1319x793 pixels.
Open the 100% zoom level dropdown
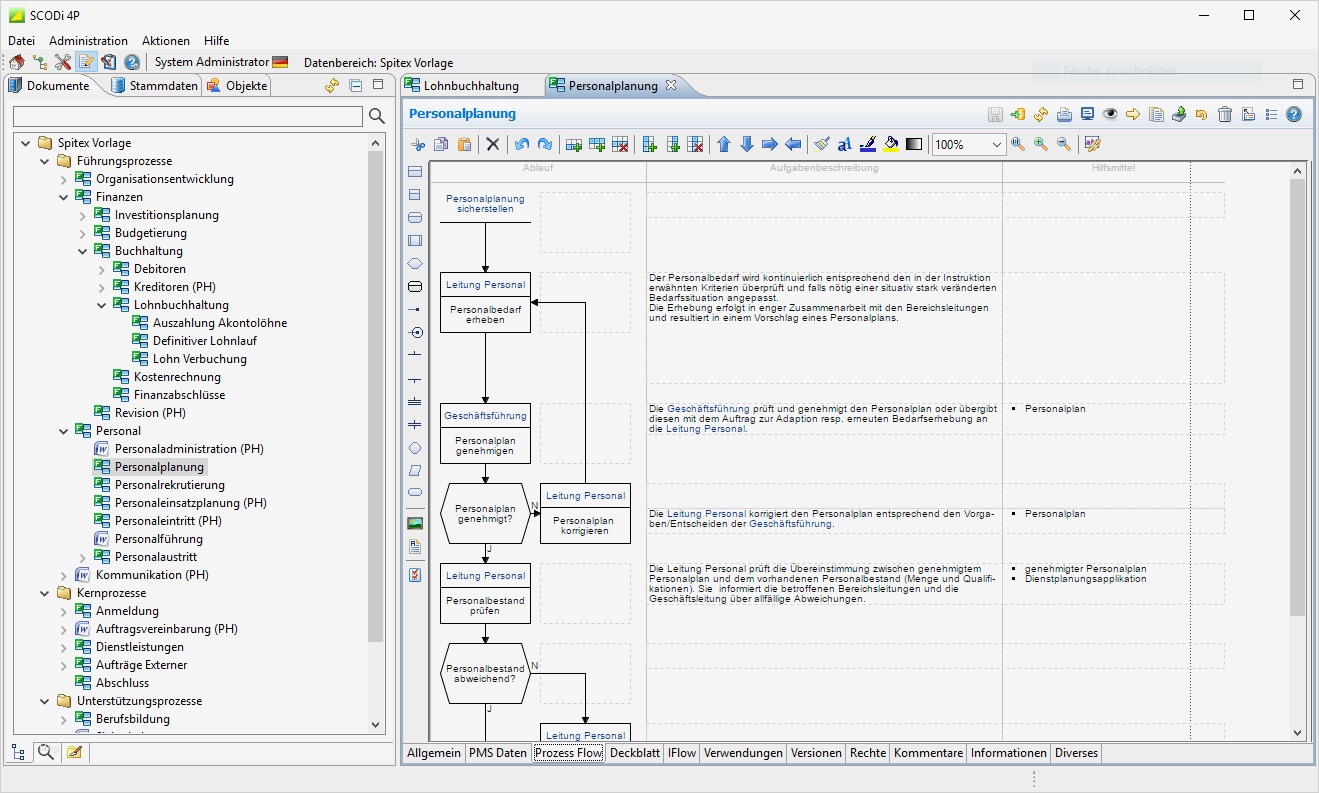point(997,145)
